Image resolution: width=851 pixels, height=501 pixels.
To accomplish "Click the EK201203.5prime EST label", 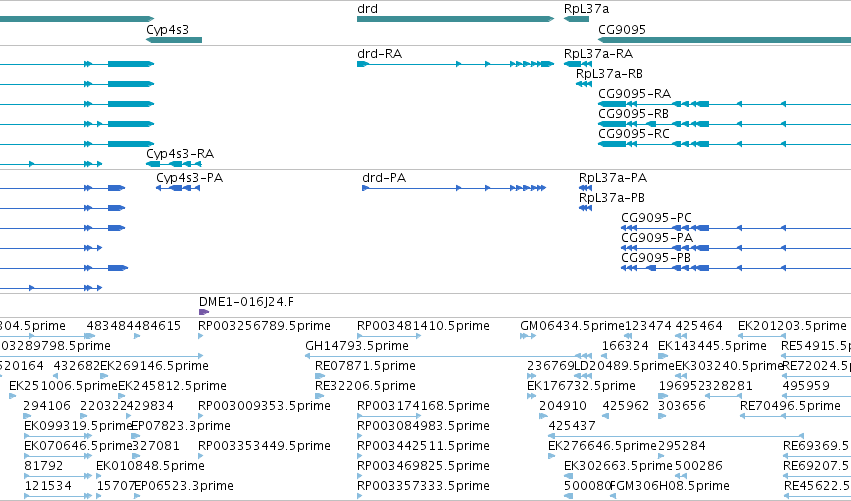I will coord(792,326).
